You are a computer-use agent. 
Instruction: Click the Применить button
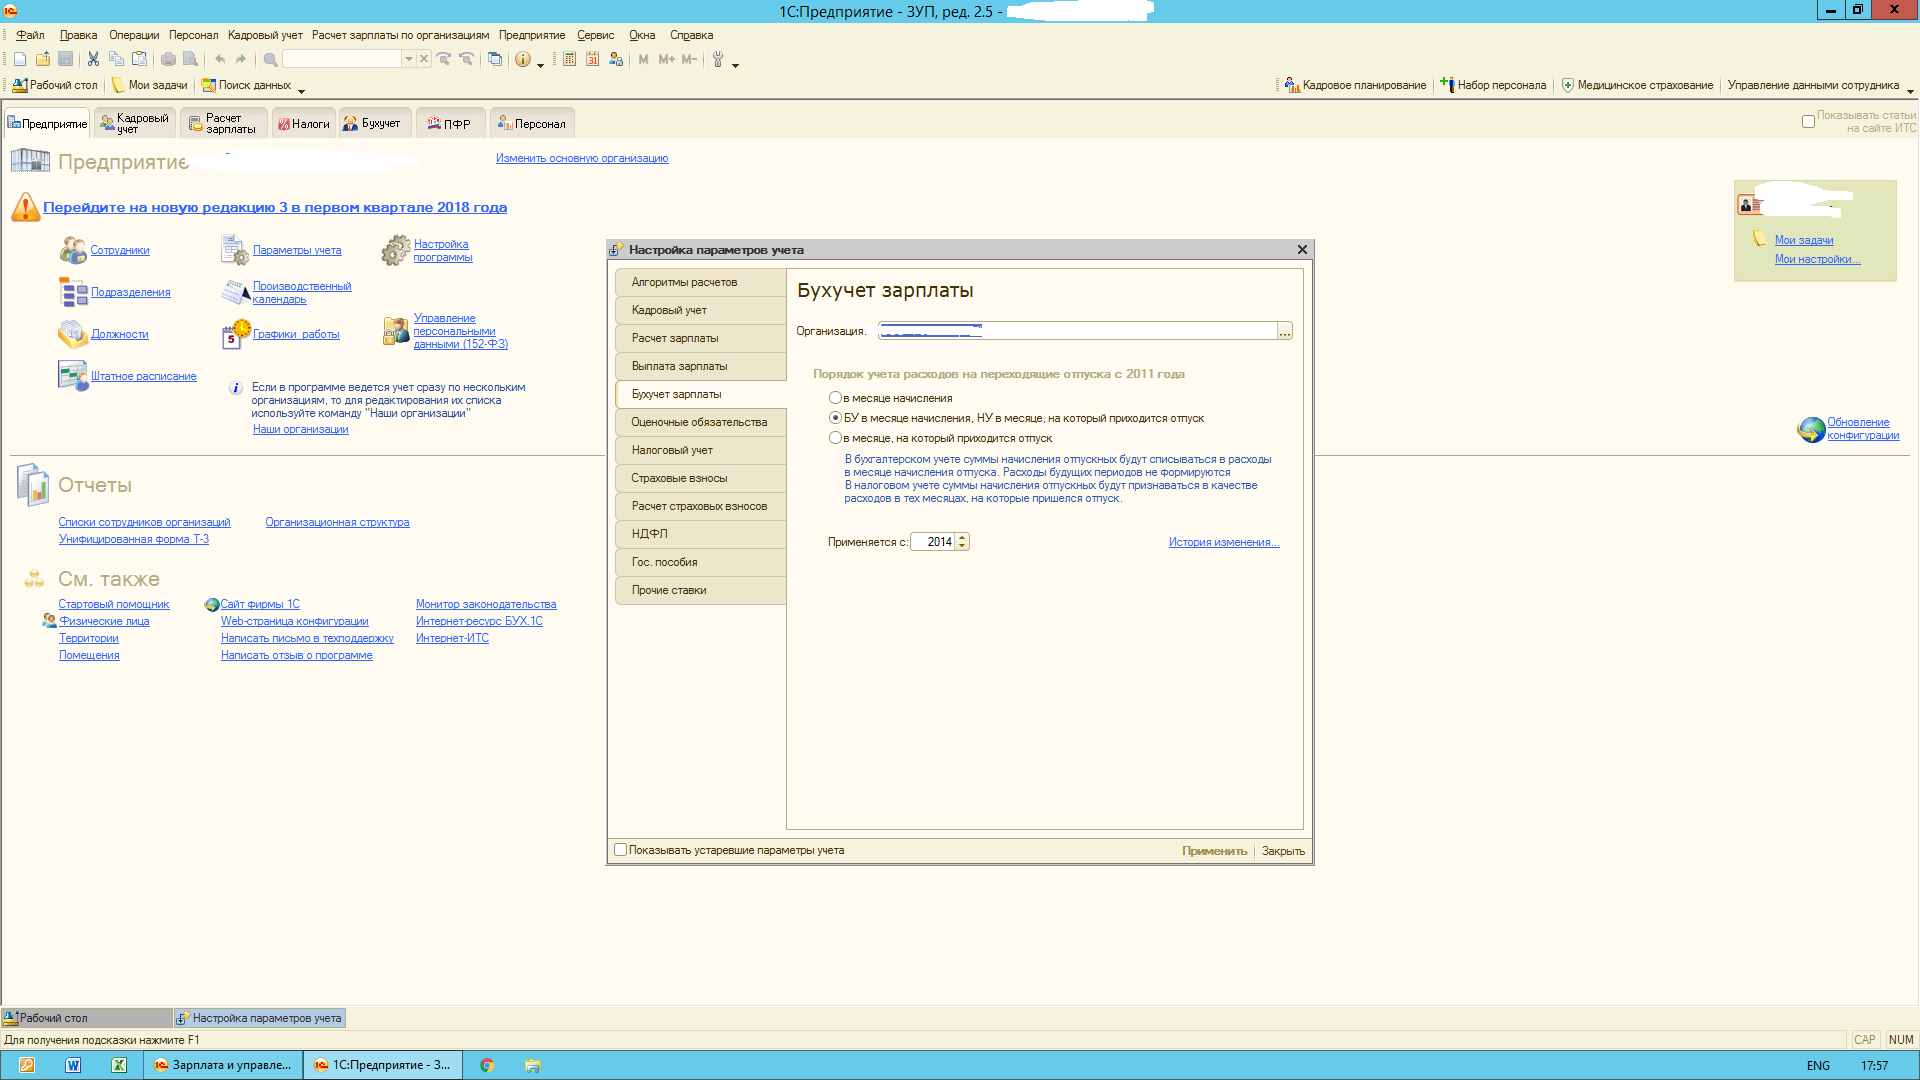(1214, 851)
